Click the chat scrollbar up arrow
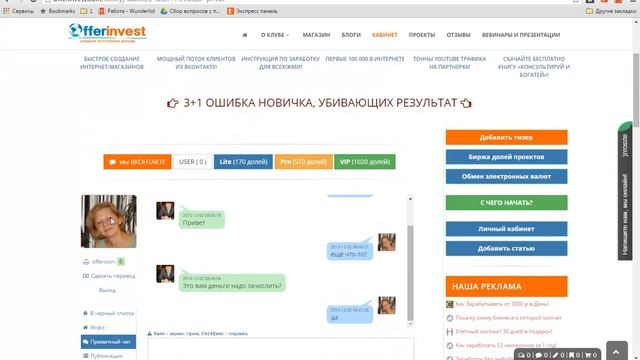Screen dimensions: 640x360 coord(410,199)
